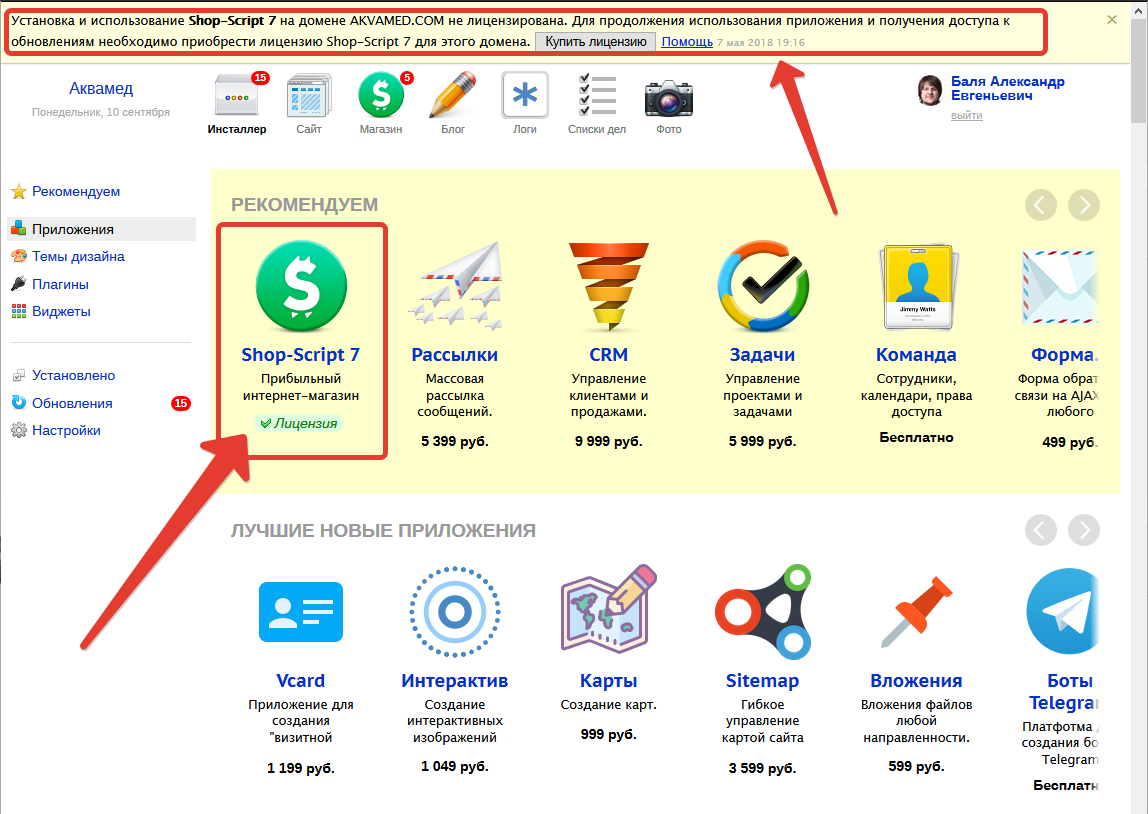The width and height of the screenshot is (1148, 814).
Task: Open the Logs (Логи) asterisk icon
Action: point(525,98)
